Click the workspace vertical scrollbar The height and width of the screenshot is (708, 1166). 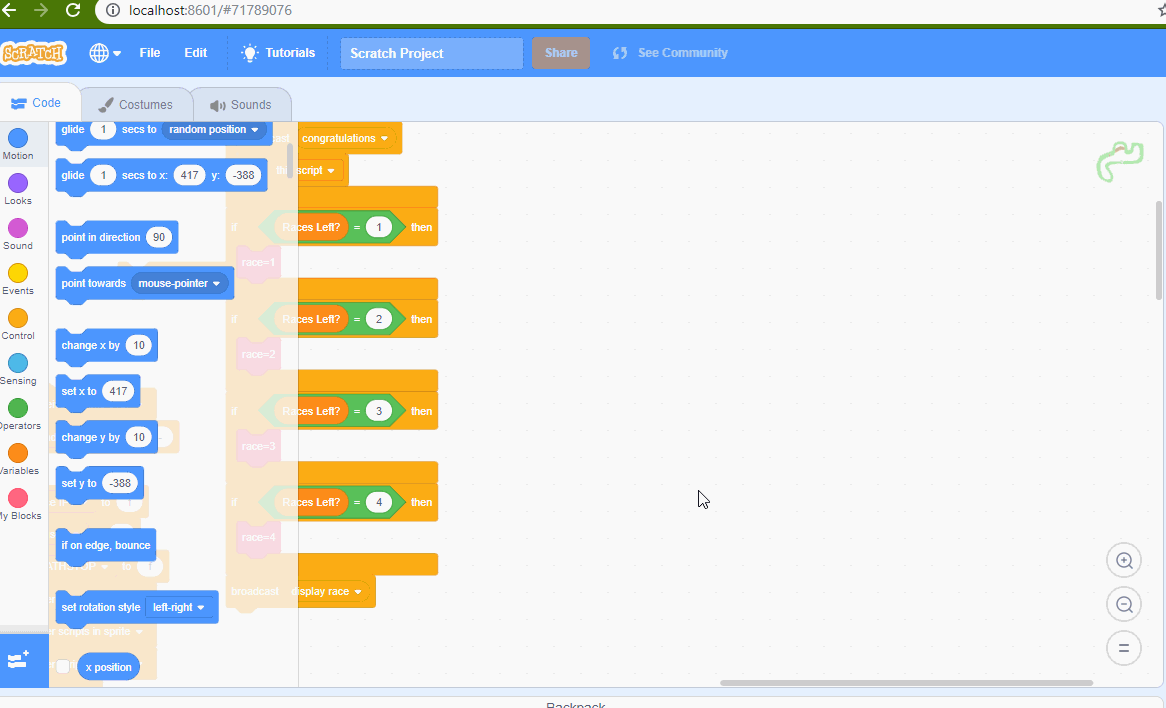[1159, 250]
